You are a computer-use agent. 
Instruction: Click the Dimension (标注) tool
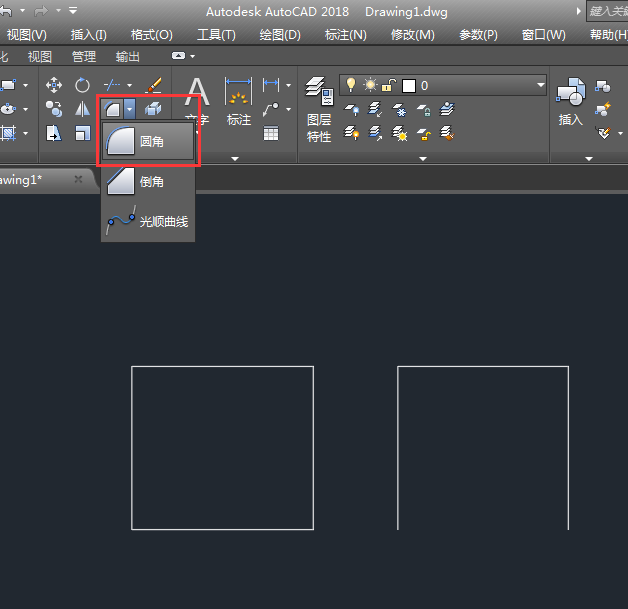click(x=239, y=102)
